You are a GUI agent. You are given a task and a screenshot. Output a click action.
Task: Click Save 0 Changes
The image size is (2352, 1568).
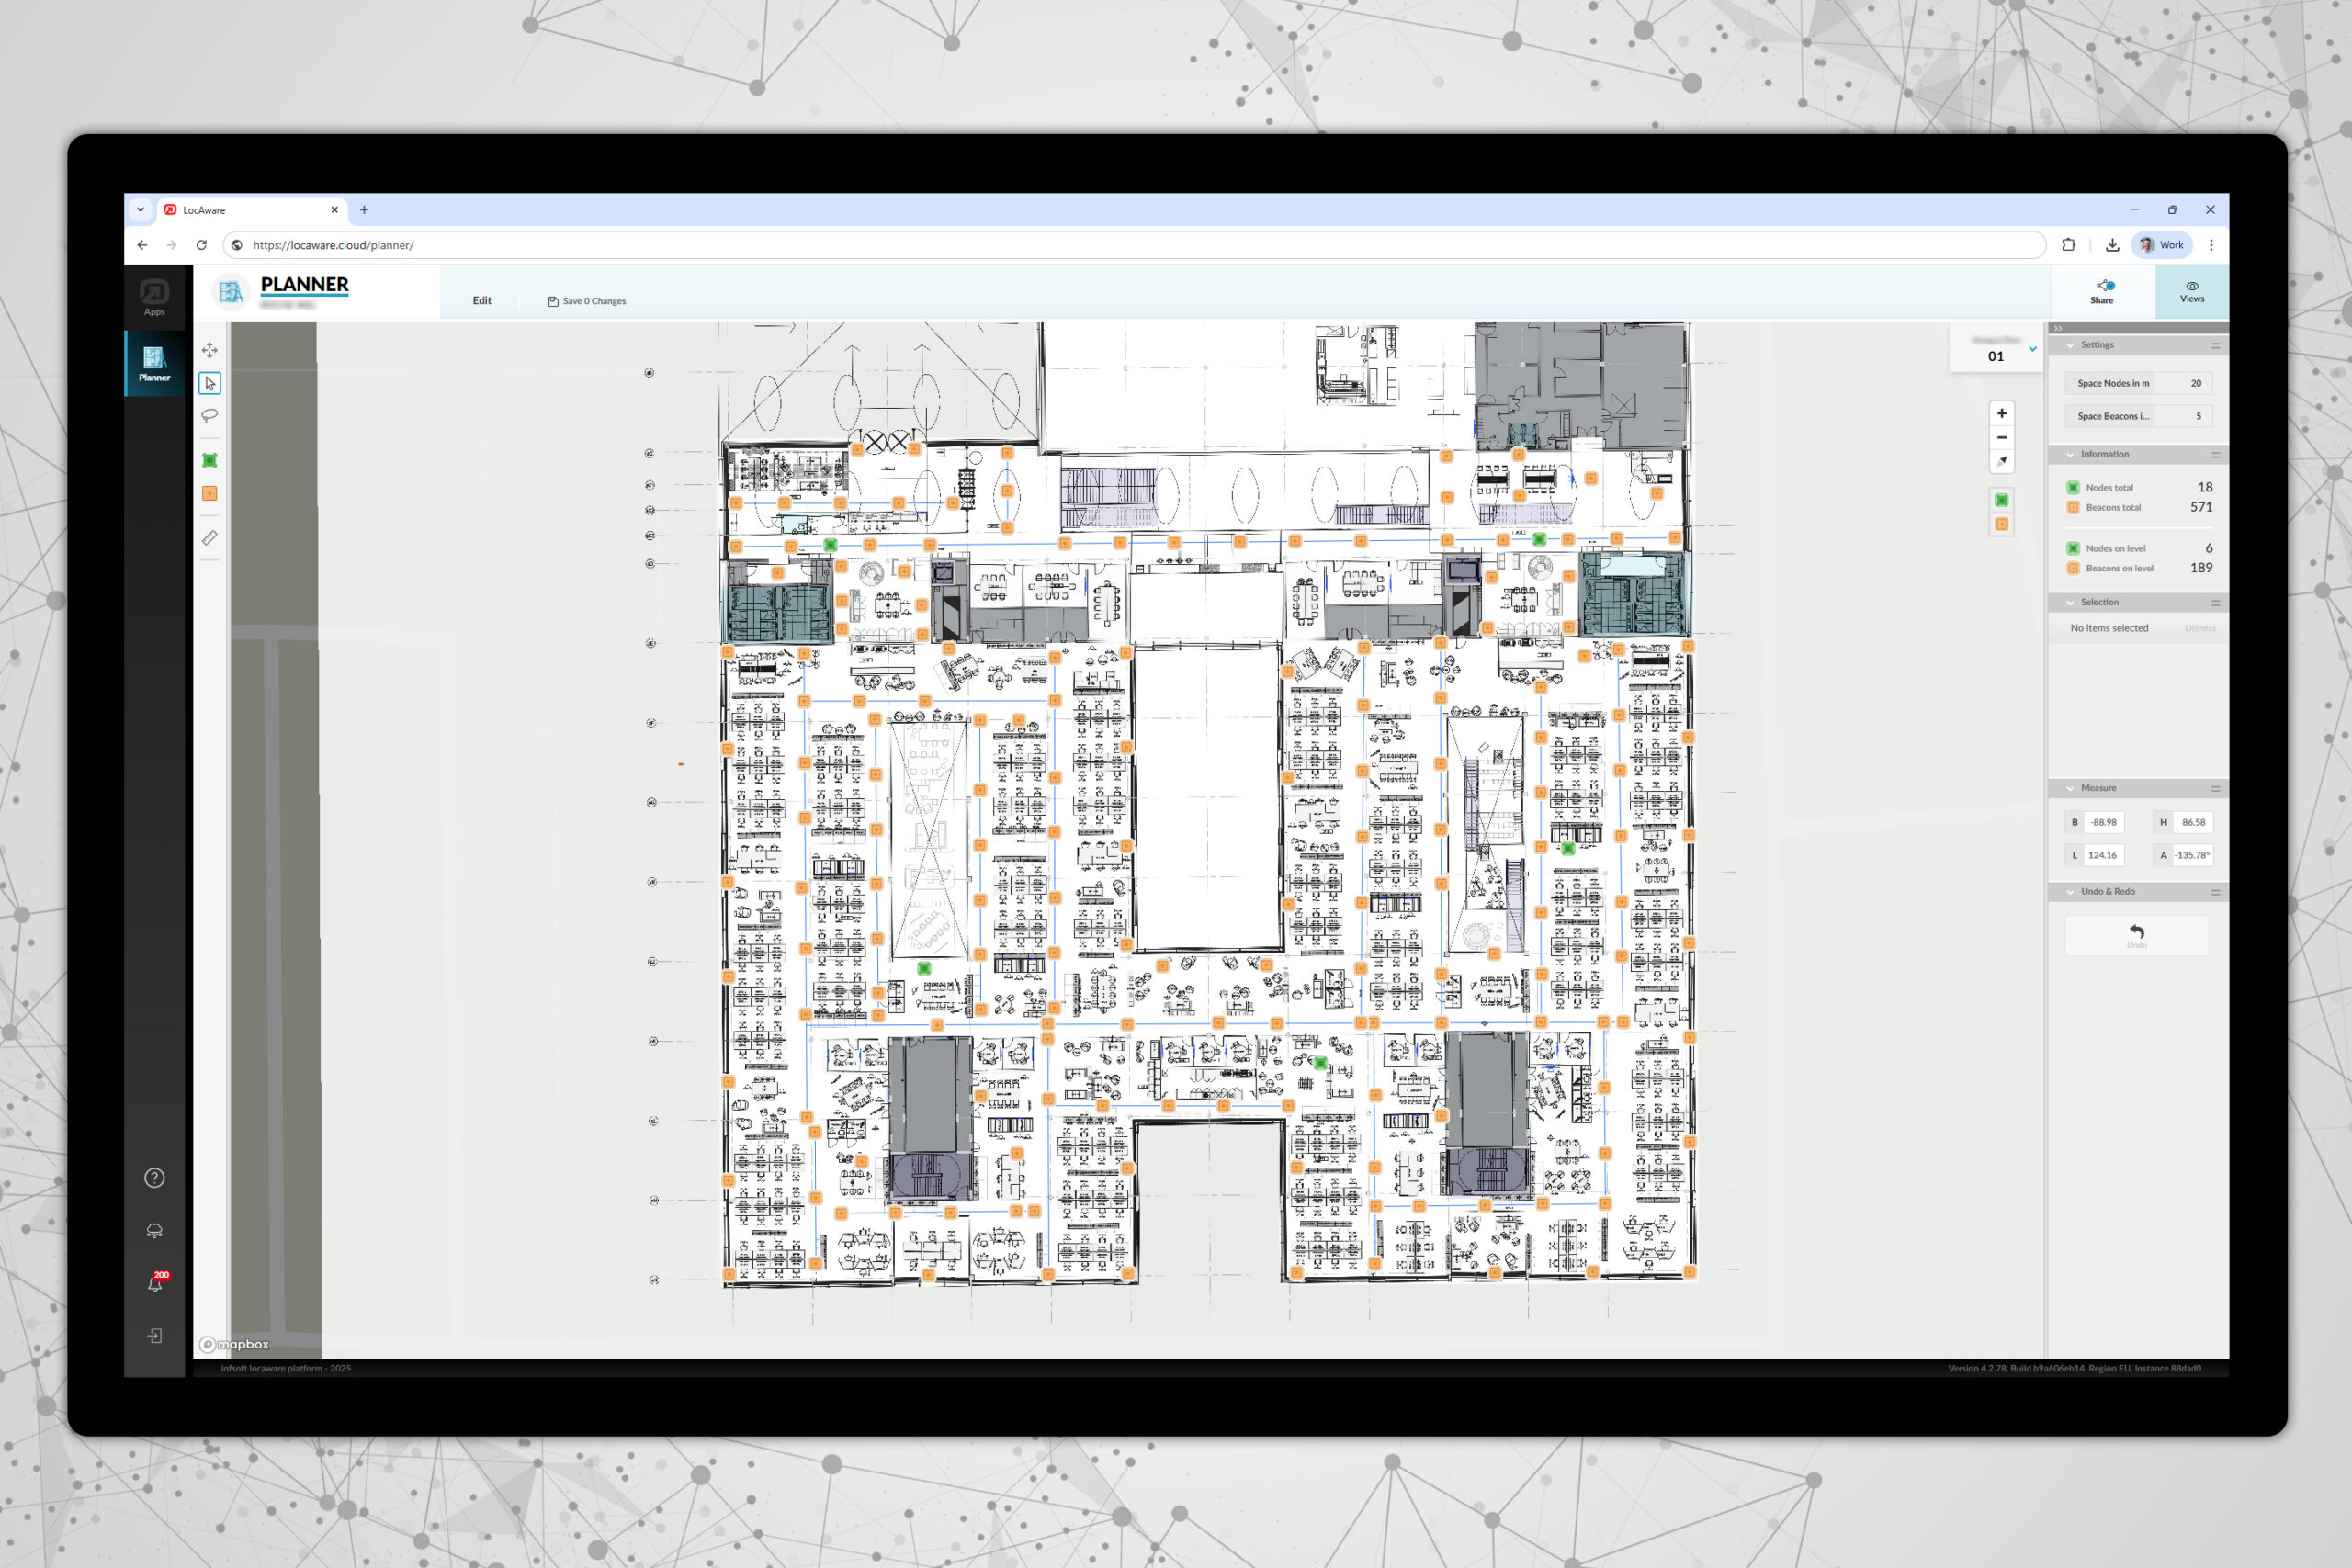click(x=586, y=300)
